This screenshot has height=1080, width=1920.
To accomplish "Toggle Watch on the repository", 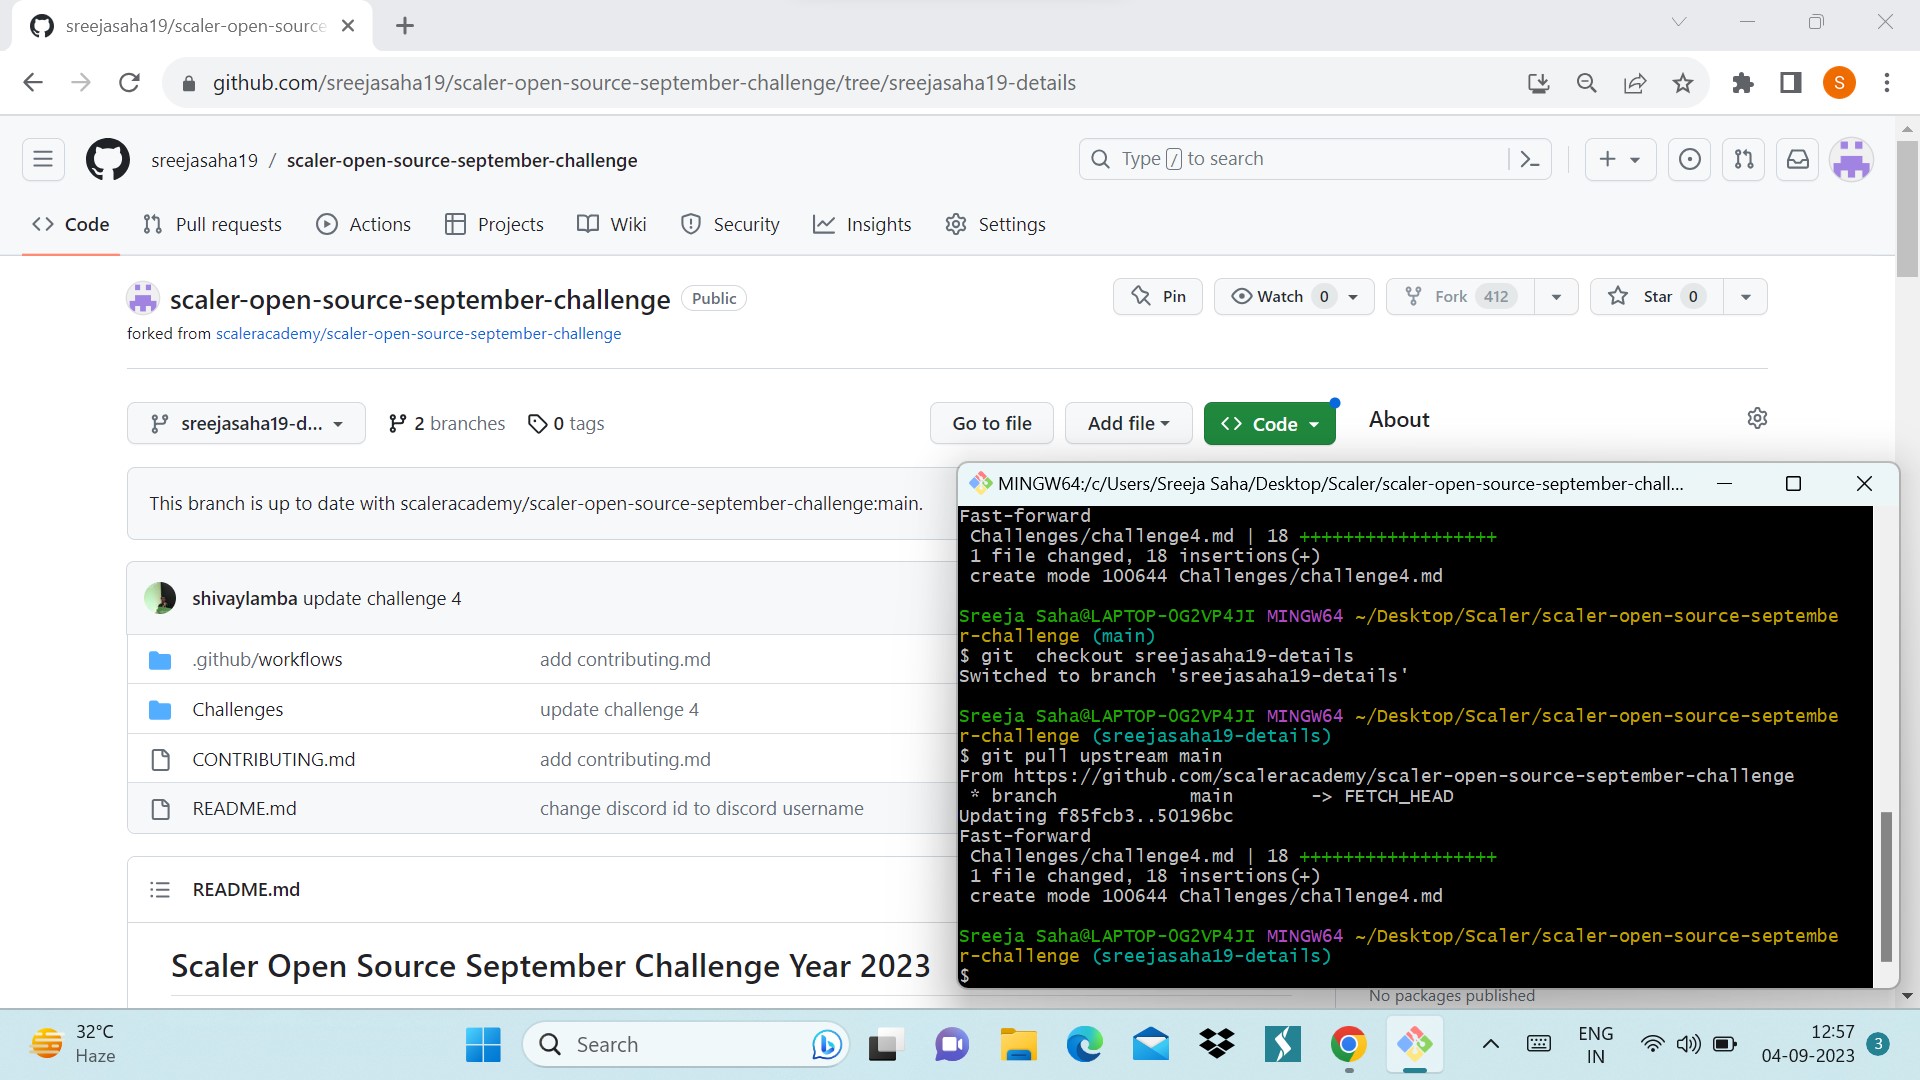I will click(x=1280, y=296).
